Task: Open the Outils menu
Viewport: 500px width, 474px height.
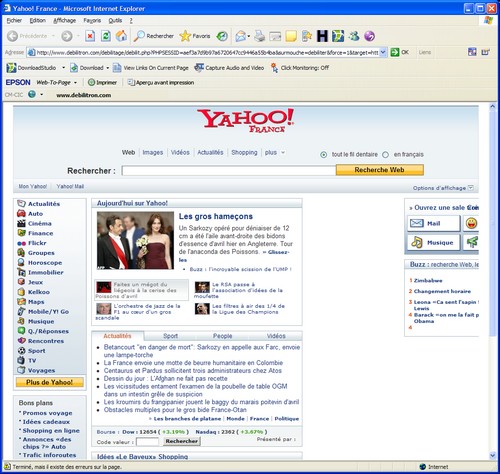Action: point(115,21)
